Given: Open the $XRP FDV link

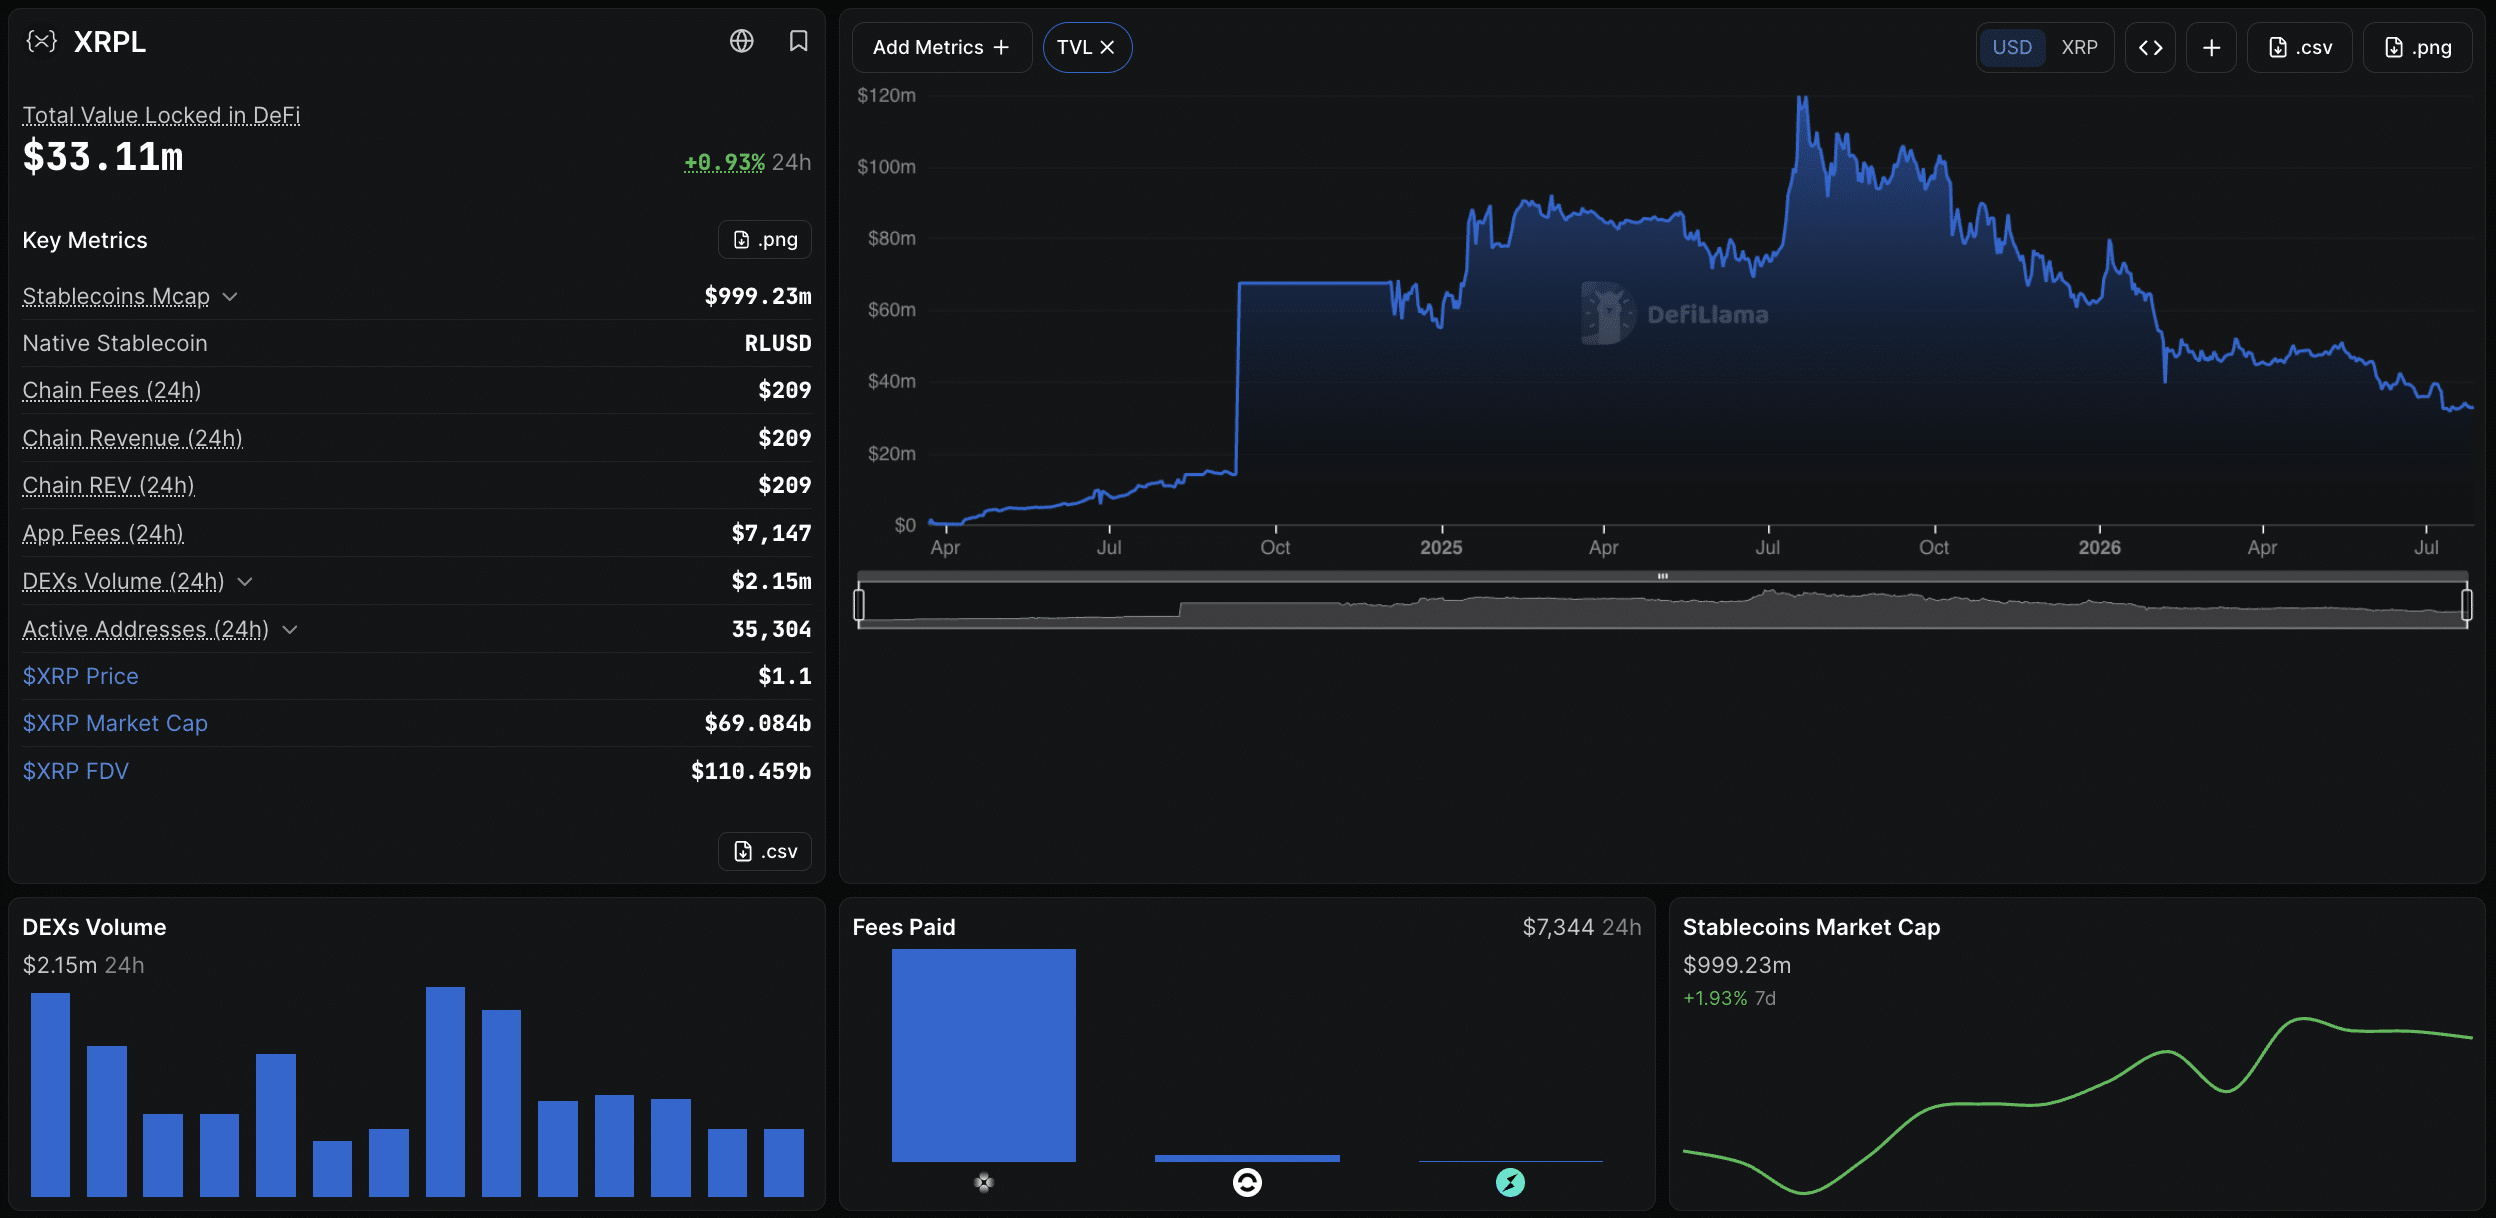Looking at the screenshot, I should (x=75, y=771).
